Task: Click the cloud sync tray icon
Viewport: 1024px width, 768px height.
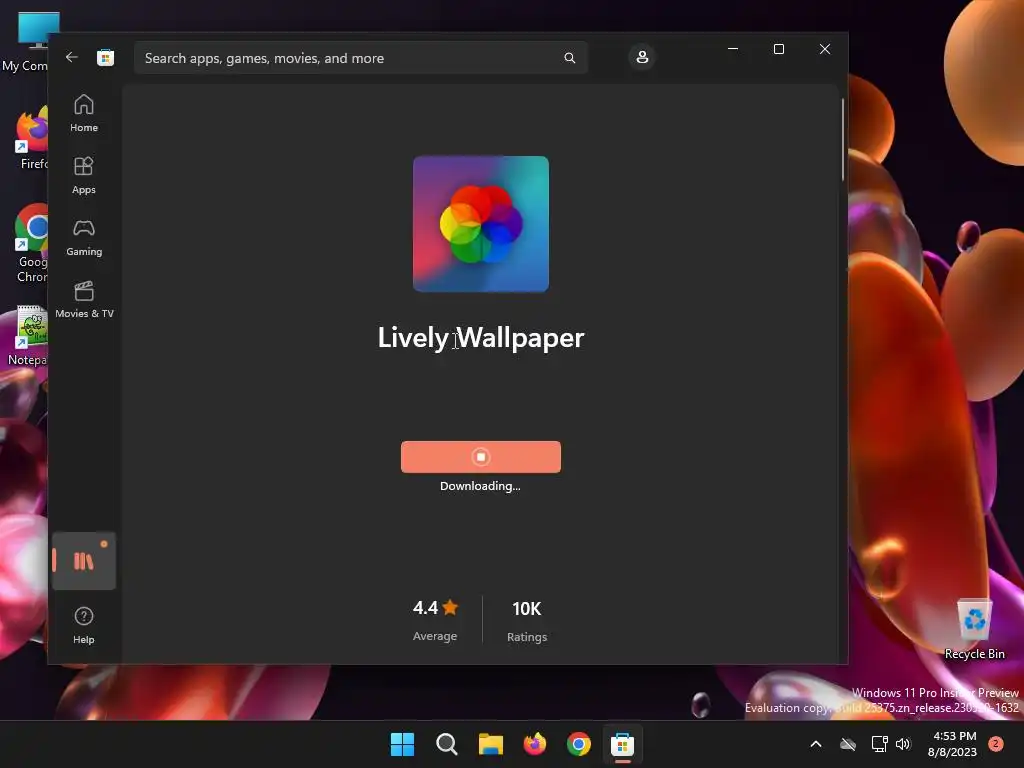Action: tap(848, 744)
